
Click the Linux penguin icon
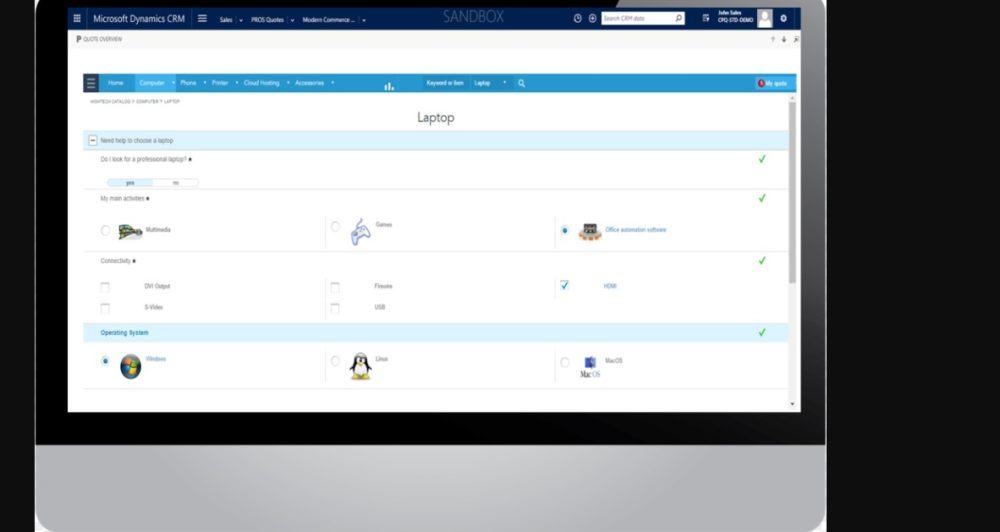click(x=360, y=367)
